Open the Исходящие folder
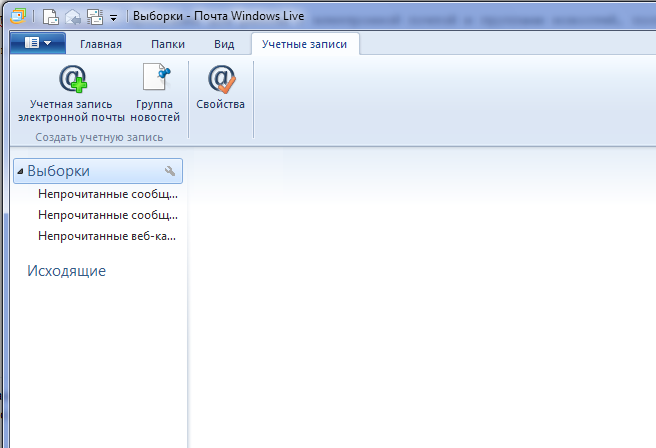The width and height of the screenshot is (656, 448). (66, 271)
